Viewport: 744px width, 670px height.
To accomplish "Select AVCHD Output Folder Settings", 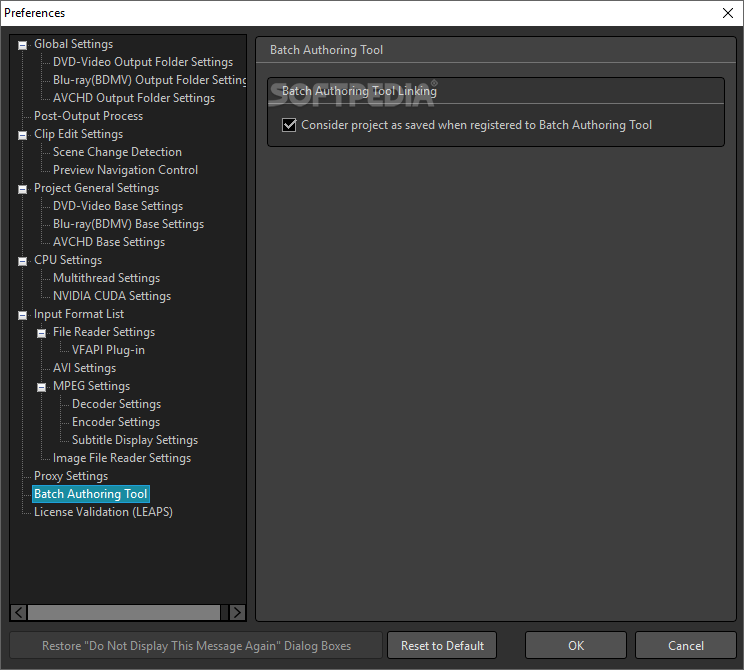I will (134, 98).
